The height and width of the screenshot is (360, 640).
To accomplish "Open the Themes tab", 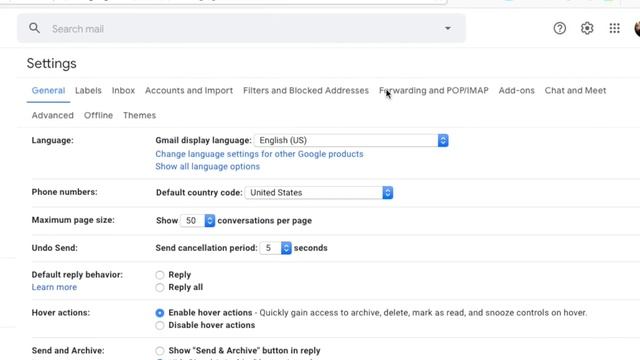I will pos(140,116).
